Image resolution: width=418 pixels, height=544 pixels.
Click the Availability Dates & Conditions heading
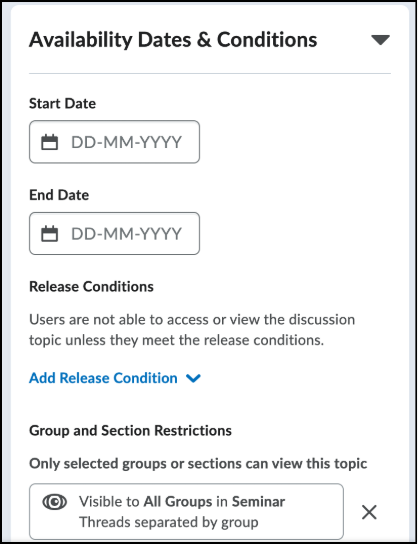click(173, 40)
